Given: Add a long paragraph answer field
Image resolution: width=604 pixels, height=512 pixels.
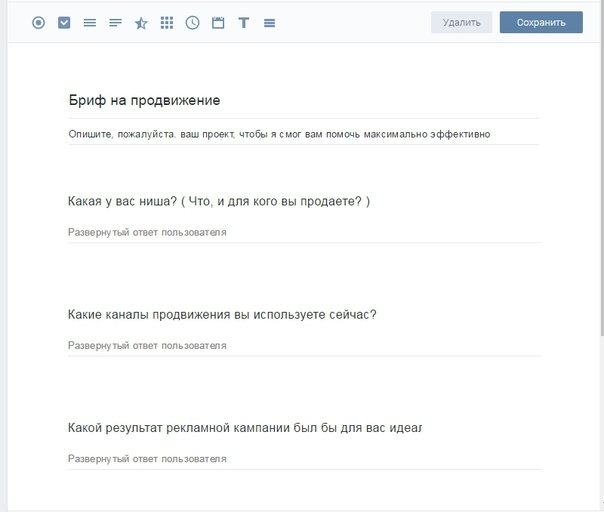Looking at the screenshot, I should click(115, 23).
